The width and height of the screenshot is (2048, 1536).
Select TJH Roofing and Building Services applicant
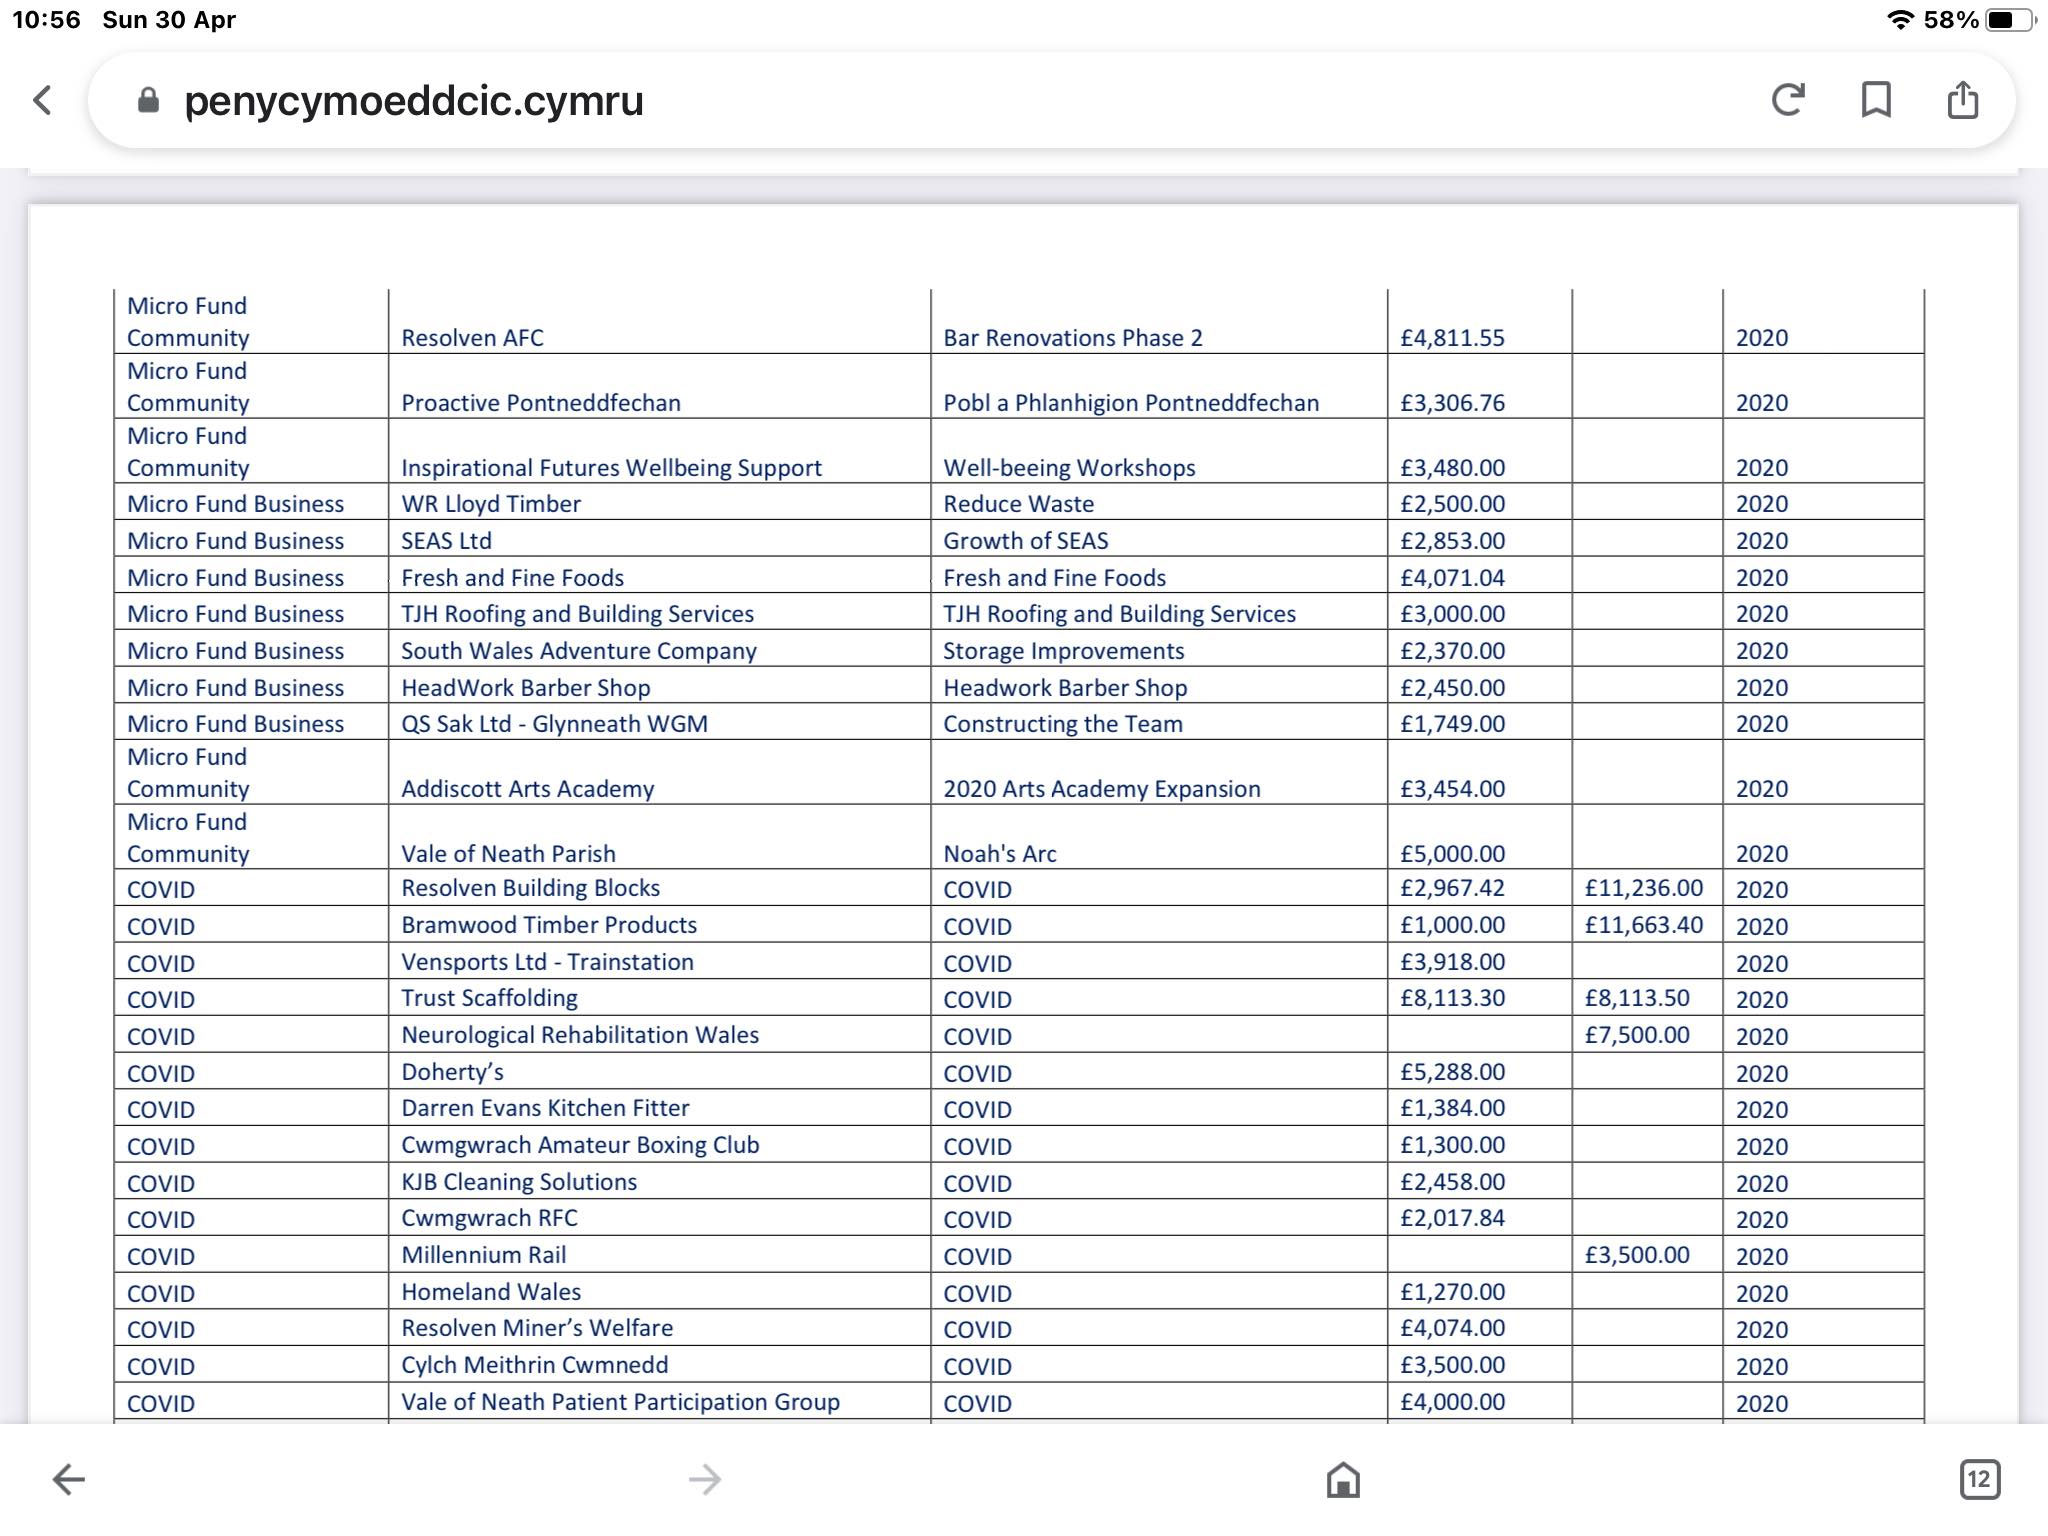577,614
